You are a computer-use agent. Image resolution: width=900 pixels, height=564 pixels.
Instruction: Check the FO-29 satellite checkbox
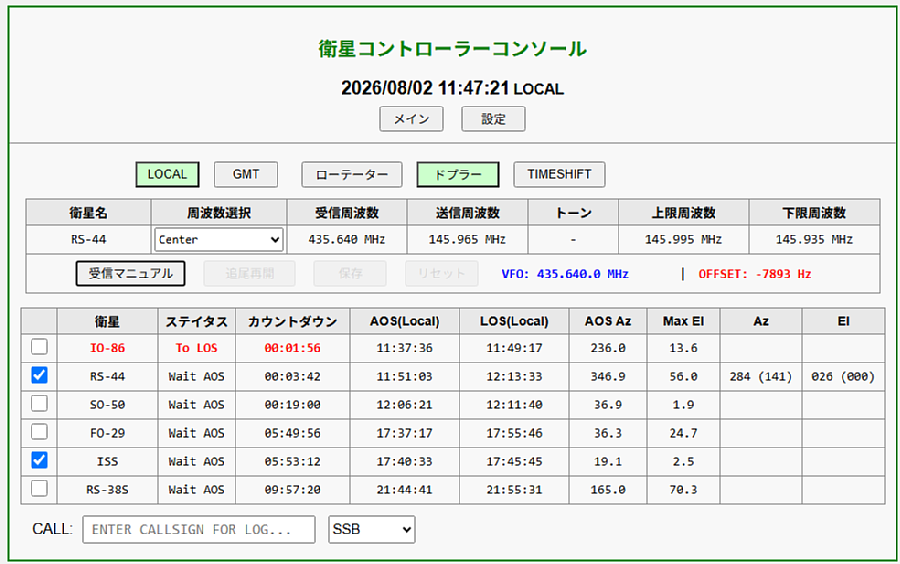[39, 431]
